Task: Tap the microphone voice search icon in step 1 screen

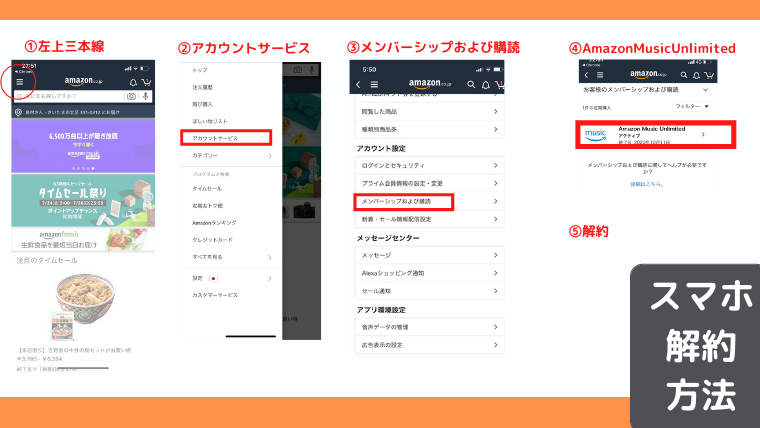Action: click(145, 96)
